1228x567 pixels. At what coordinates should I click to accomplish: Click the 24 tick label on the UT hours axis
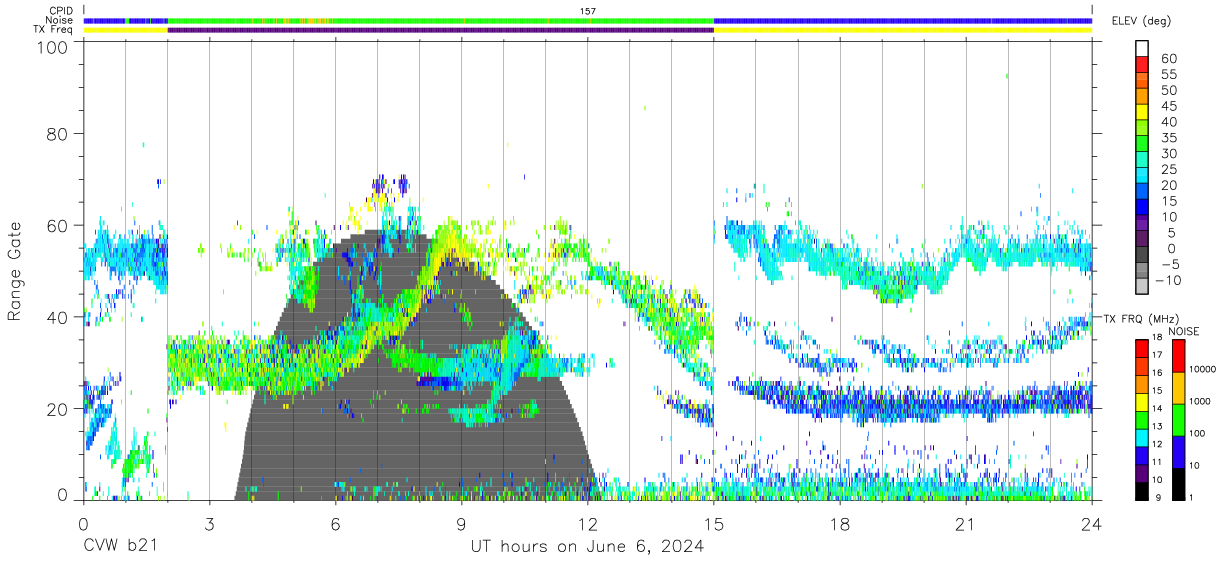pos(1092,524)
